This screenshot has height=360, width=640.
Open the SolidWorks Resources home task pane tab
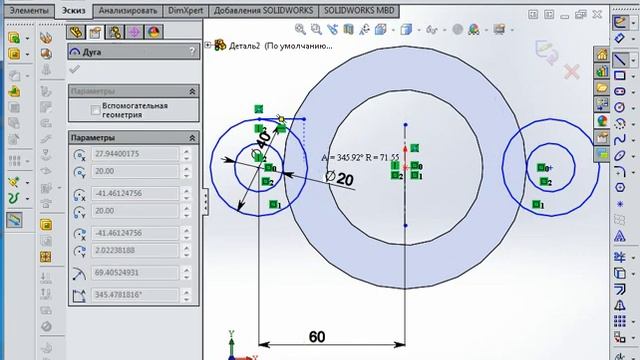pos(602,55)
